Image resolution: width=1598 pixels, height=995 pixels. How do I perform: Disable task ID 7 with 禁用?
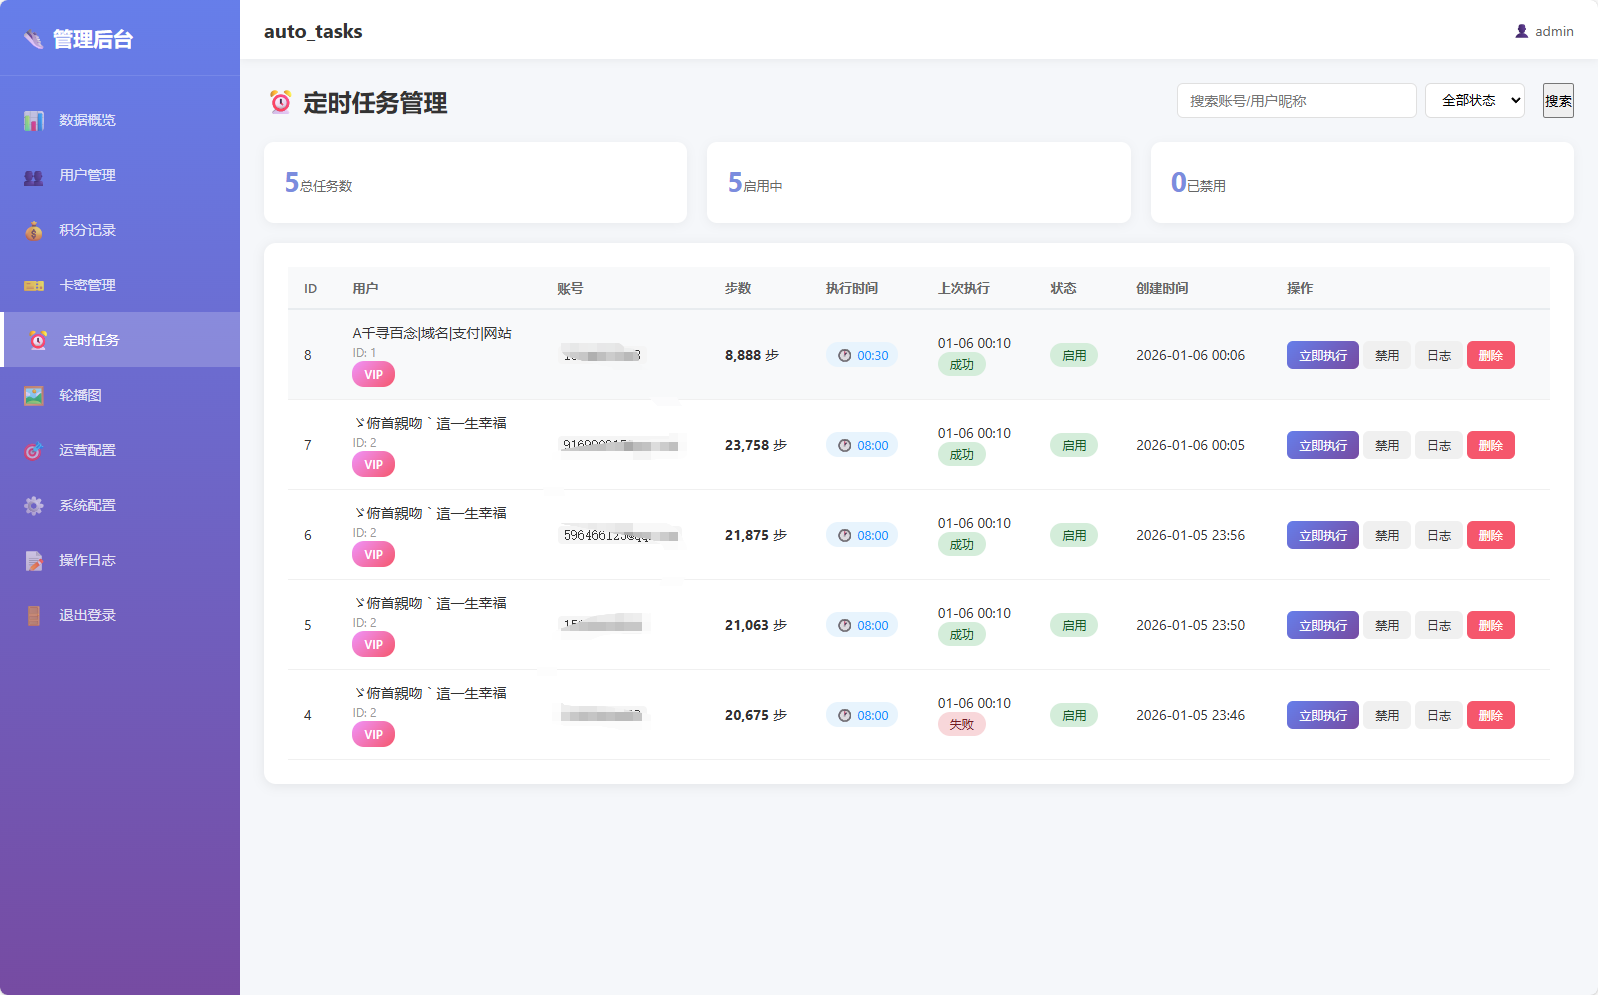click(1387, 445)
